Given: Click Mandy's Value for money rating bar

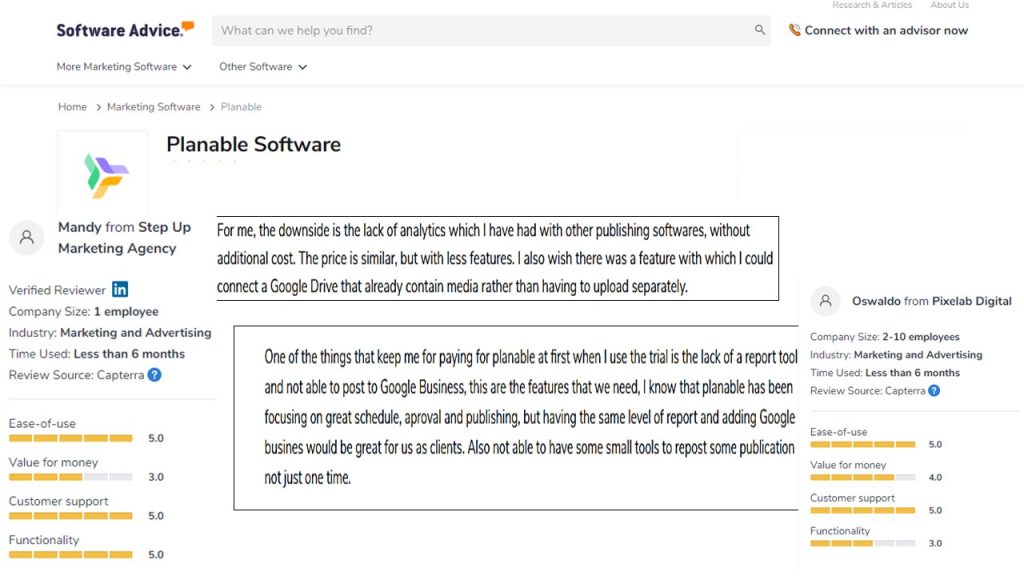Looking at the screenshot, I should coord(71,477).
